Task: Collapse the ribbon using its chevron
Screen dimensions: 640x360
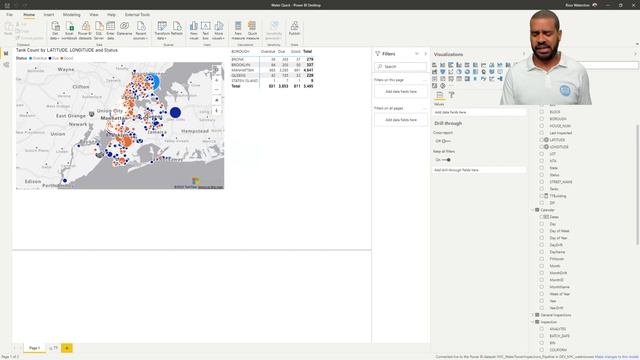Action: coord(637,44)
